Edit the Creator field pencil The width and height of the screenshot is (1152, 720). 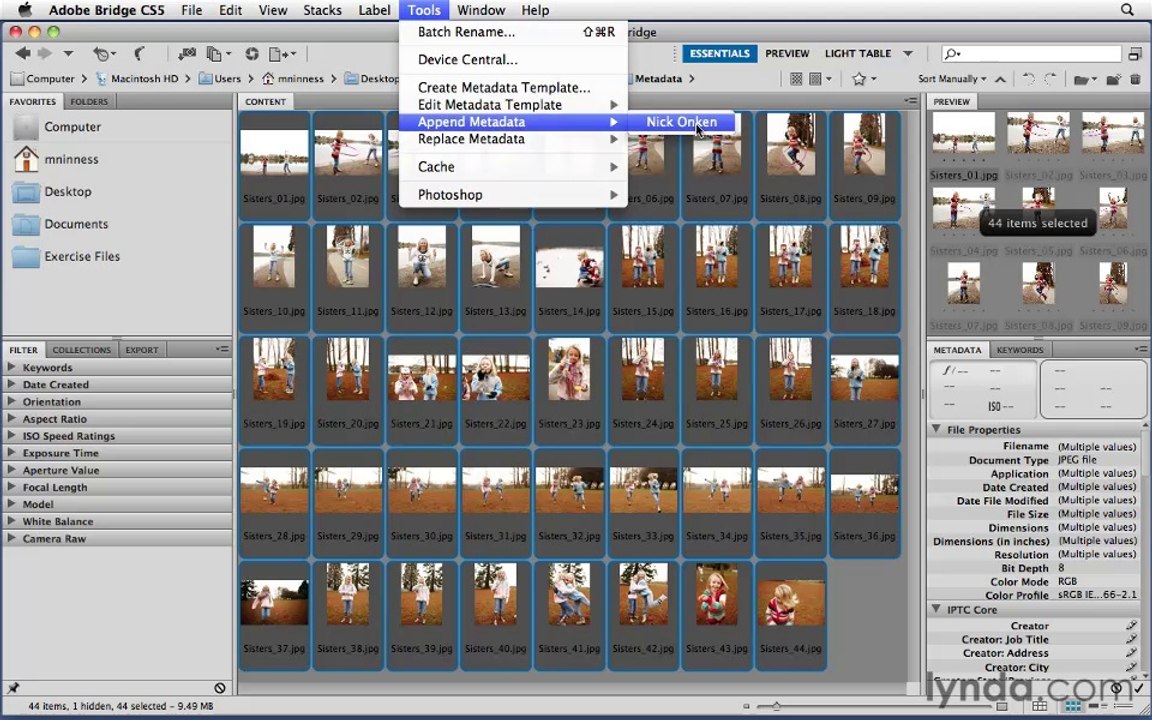click(1131, 625)
